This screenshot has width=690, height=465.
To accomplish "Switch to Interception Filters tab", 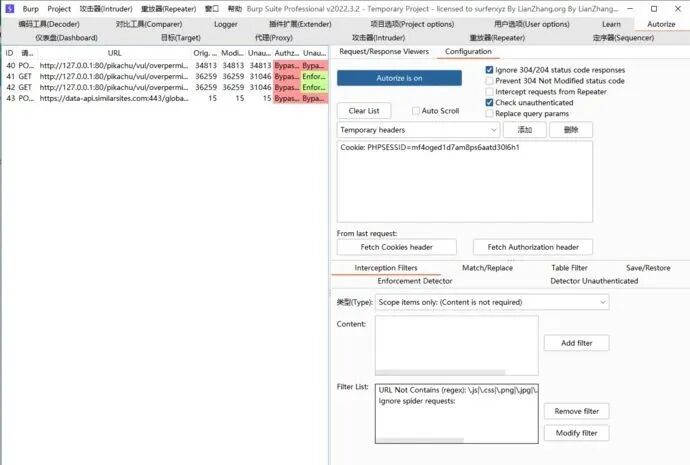I will (x=386, y=267).
